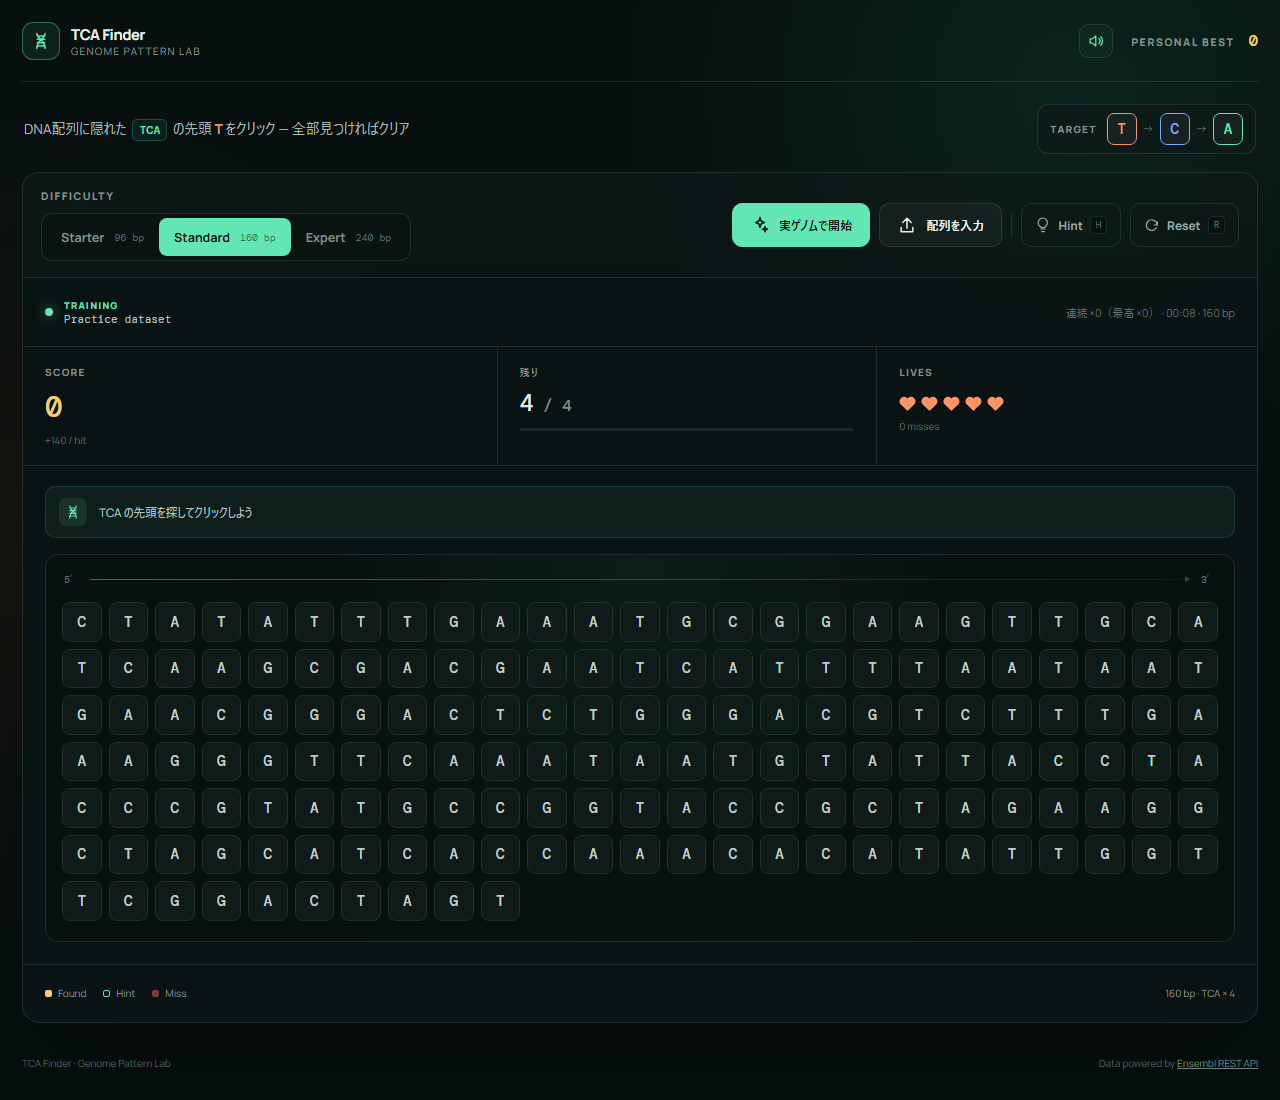Screen dimensions: 1280x1100
Task: Select the Expert 240 bp difficulty
Action: pos(348,237)
